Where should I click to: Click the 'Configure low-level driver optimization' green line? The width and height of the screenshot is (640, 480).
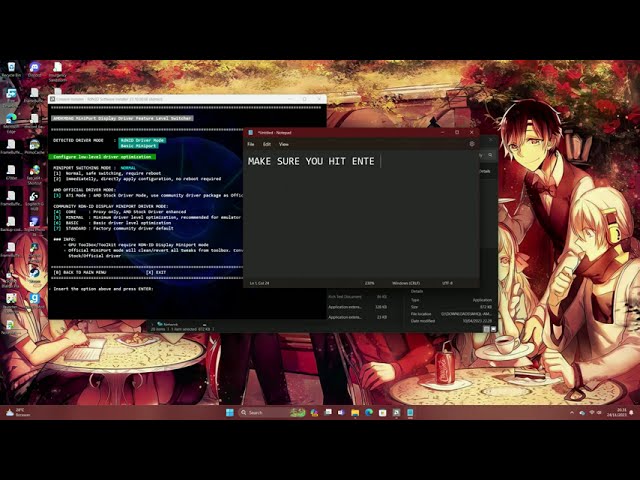pyautogui.click(x=102, y=157)
